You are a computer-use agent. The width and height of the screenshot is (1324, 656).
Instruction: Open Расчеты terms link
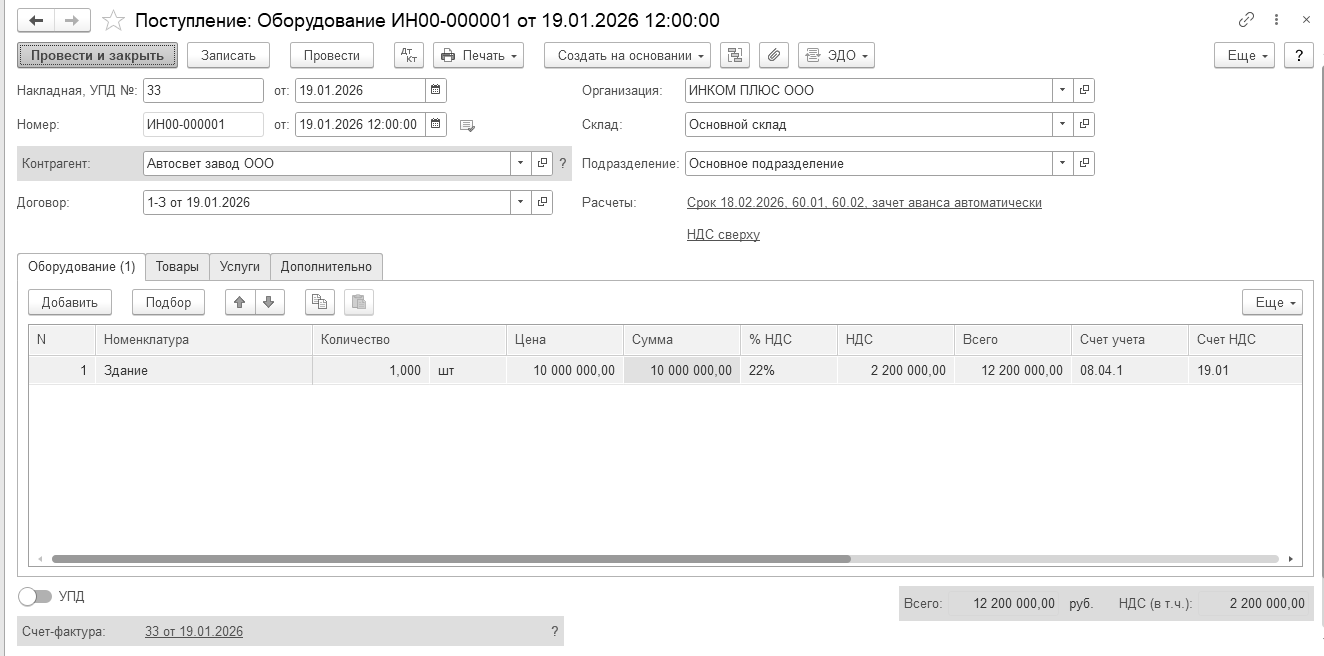[x=864, y=203]
